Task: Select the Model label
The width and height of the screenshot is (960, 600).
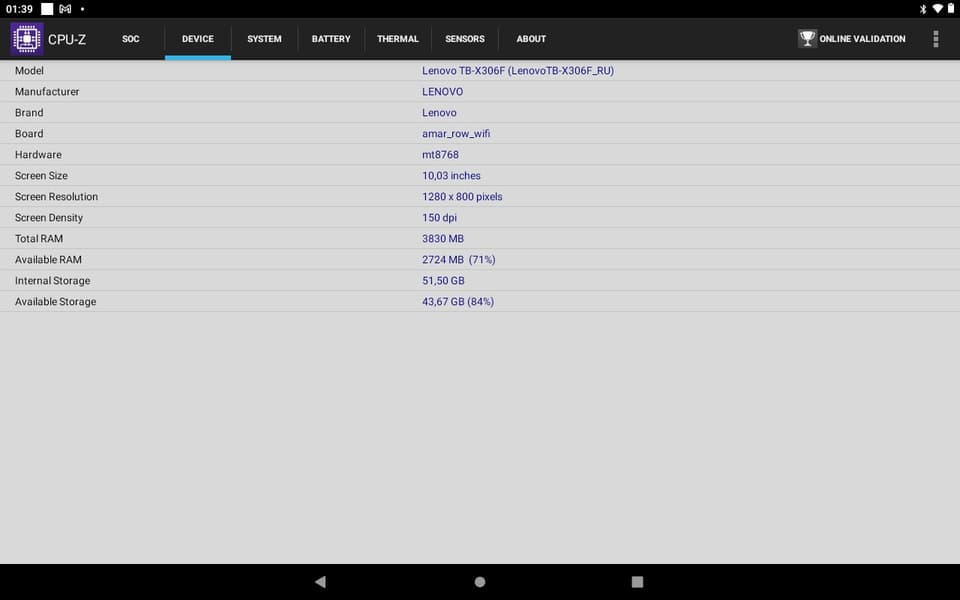Action: 29,70
